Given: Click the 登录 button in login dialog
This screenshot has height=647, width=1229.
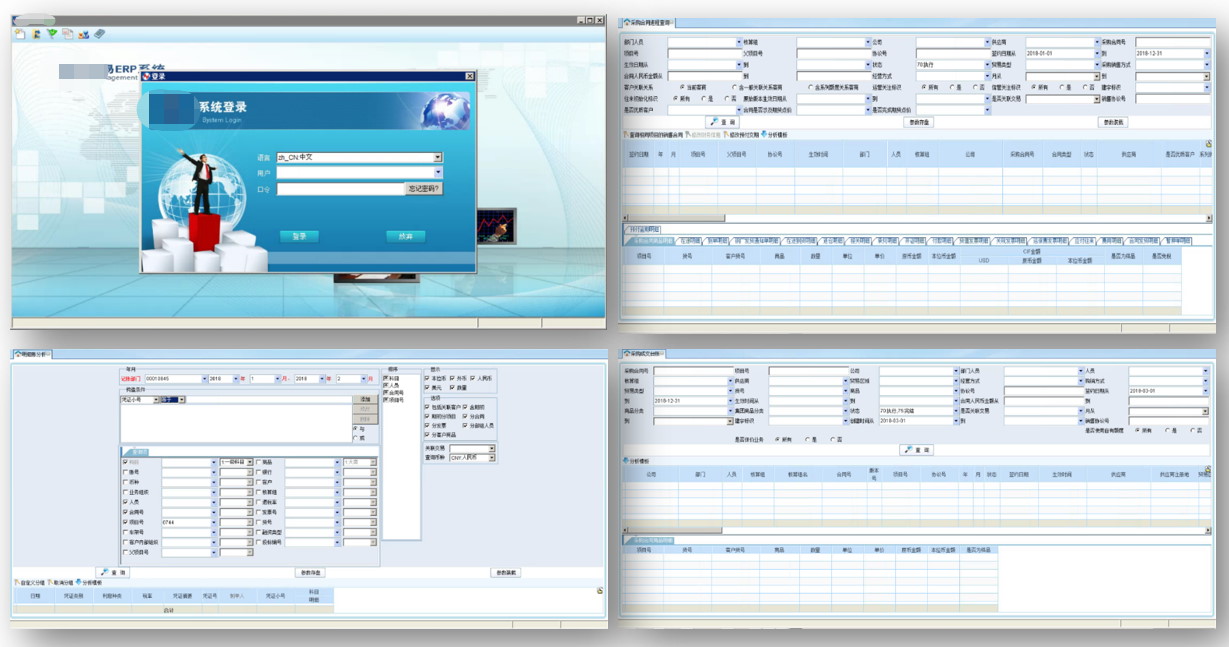Looking at the screenshot, I should click(x=299, y=237).
